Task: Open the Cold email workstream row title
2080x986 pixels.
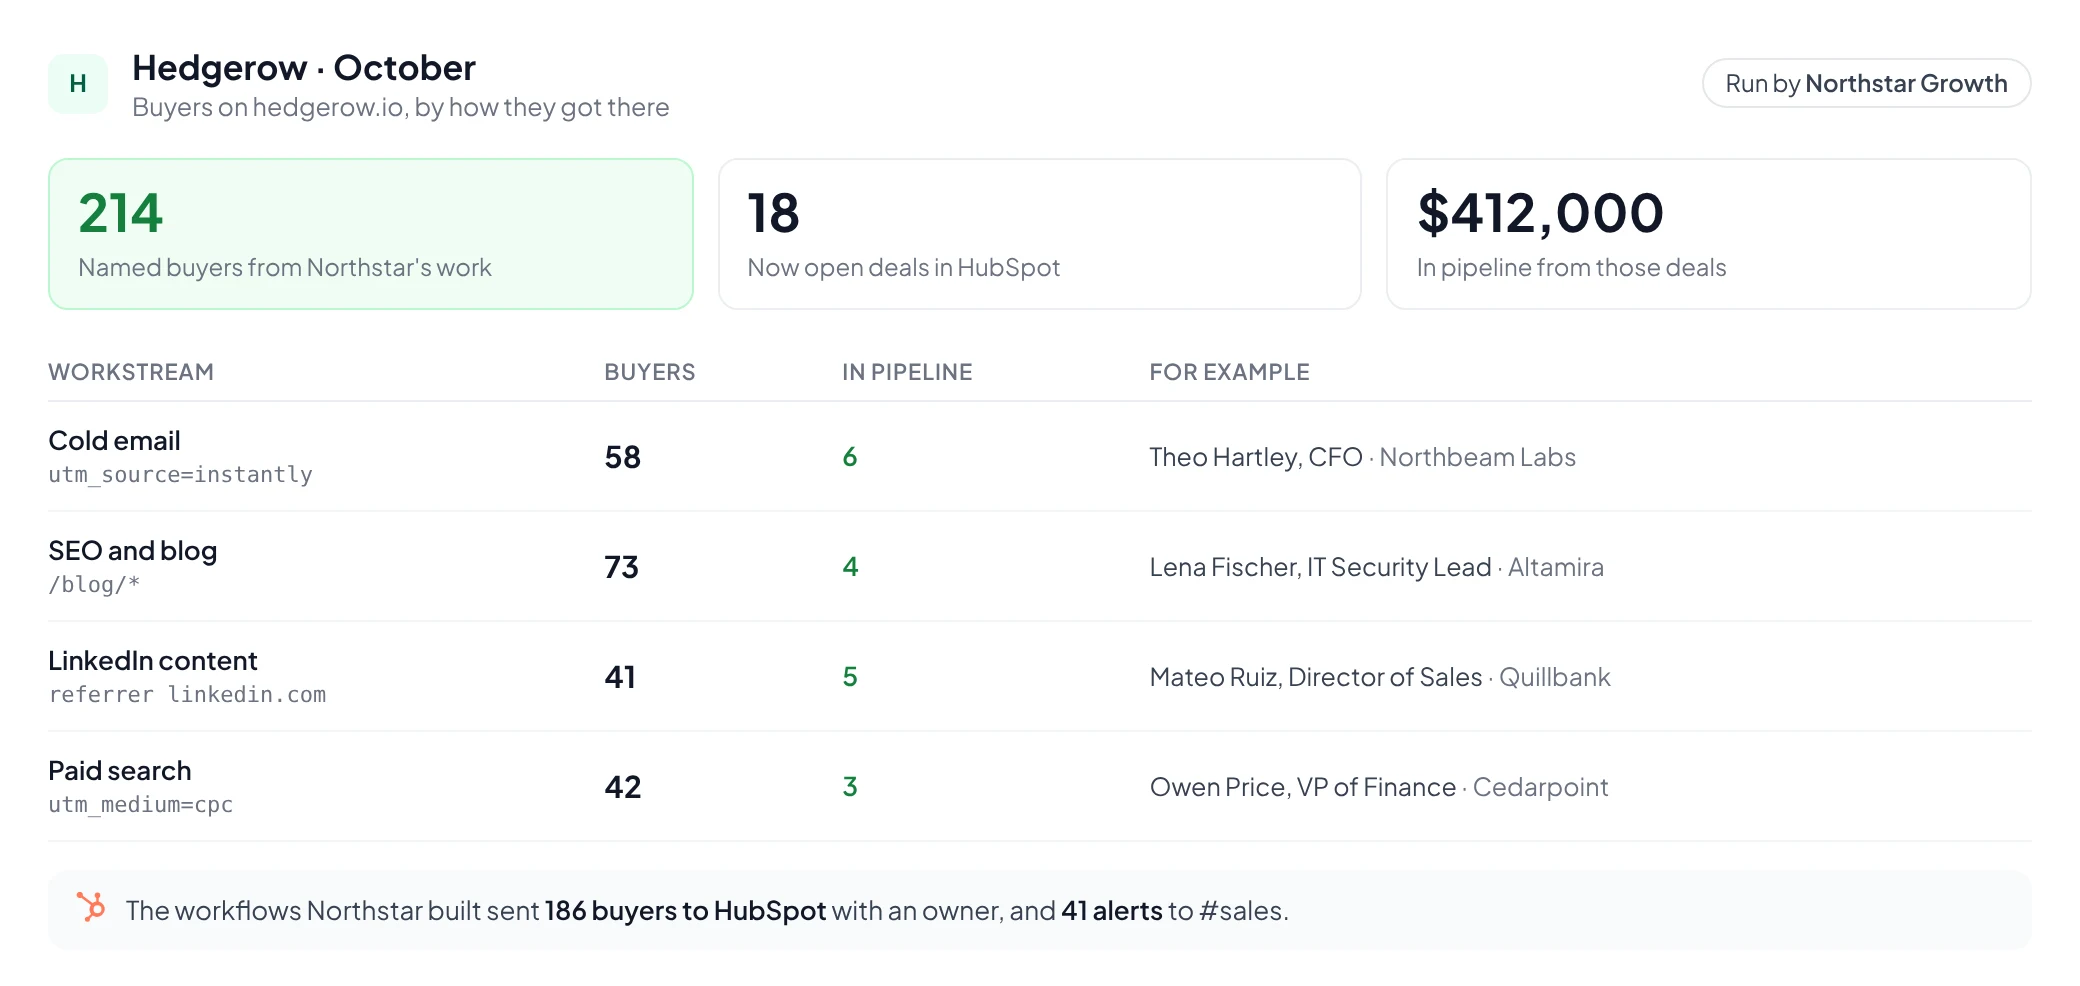Action: tap(115, 441)
